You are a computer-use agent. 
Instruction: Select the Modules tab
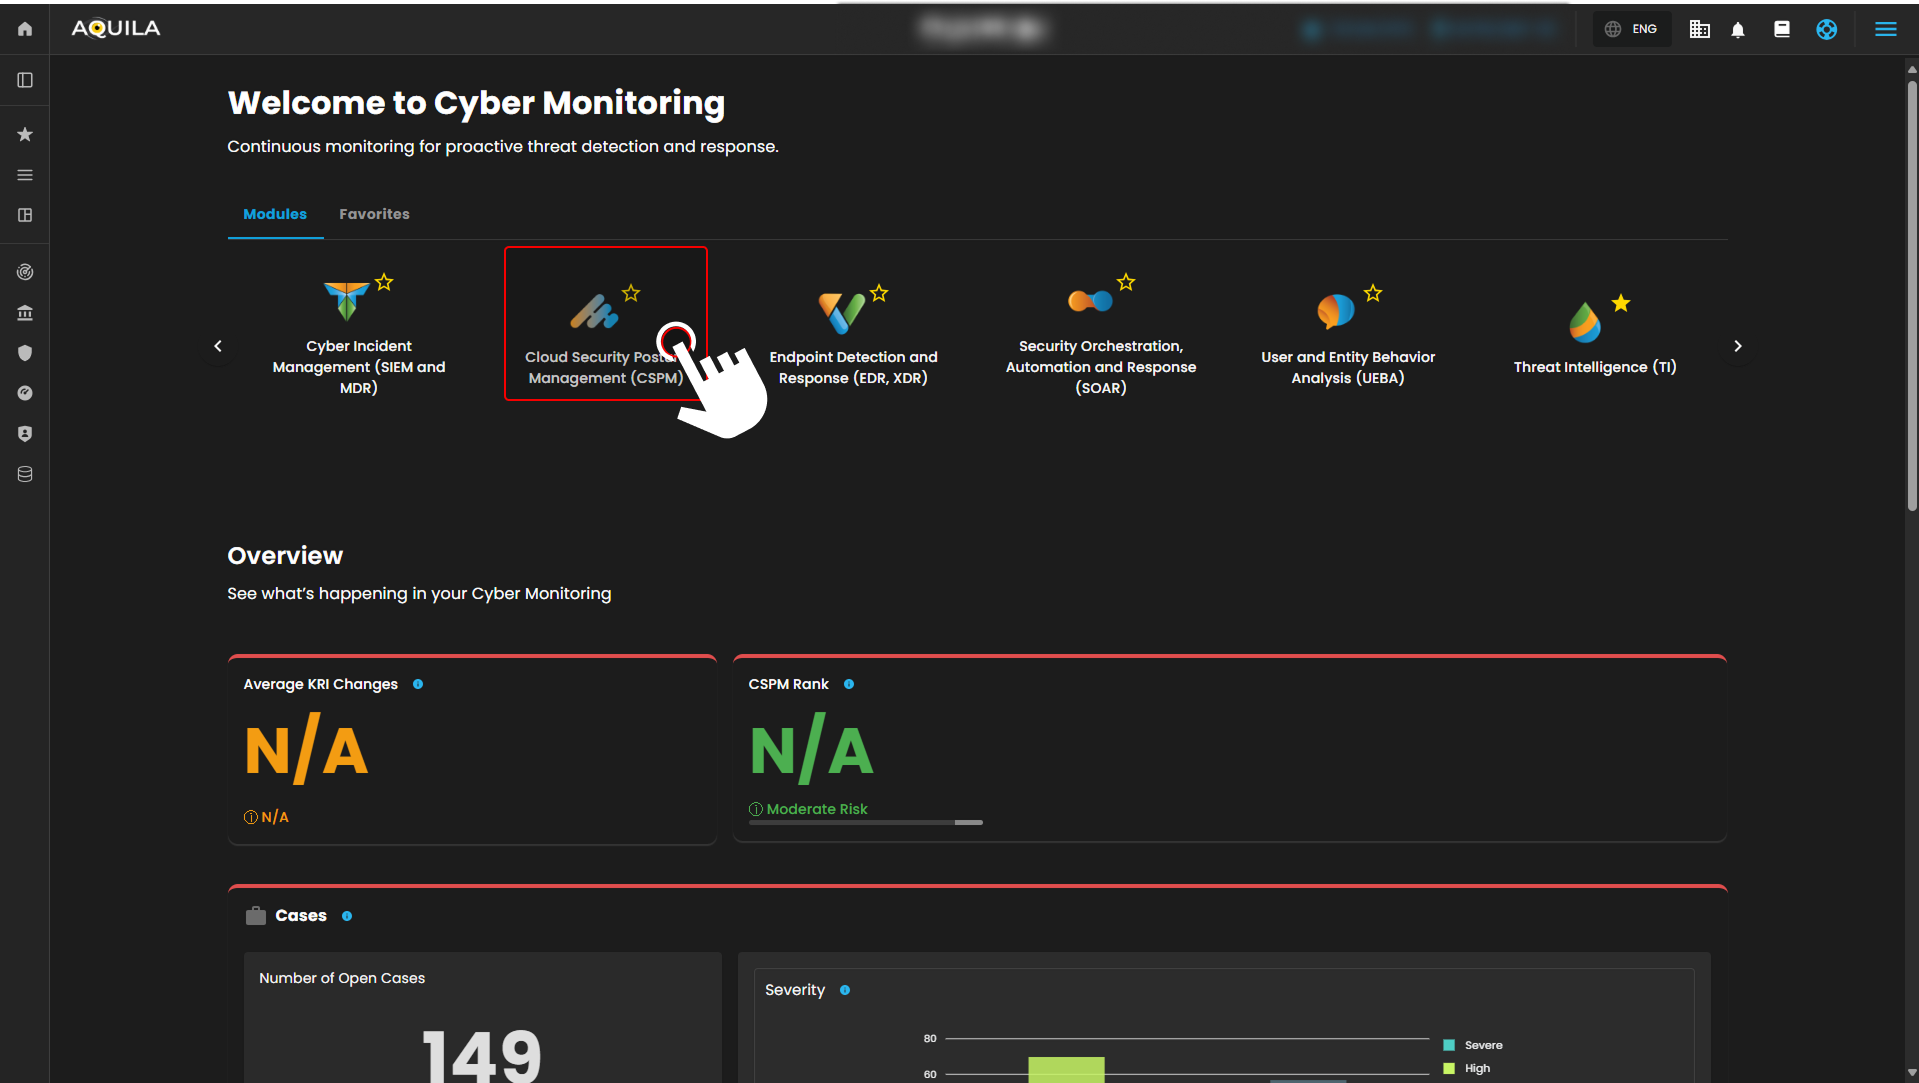point(275,214)
